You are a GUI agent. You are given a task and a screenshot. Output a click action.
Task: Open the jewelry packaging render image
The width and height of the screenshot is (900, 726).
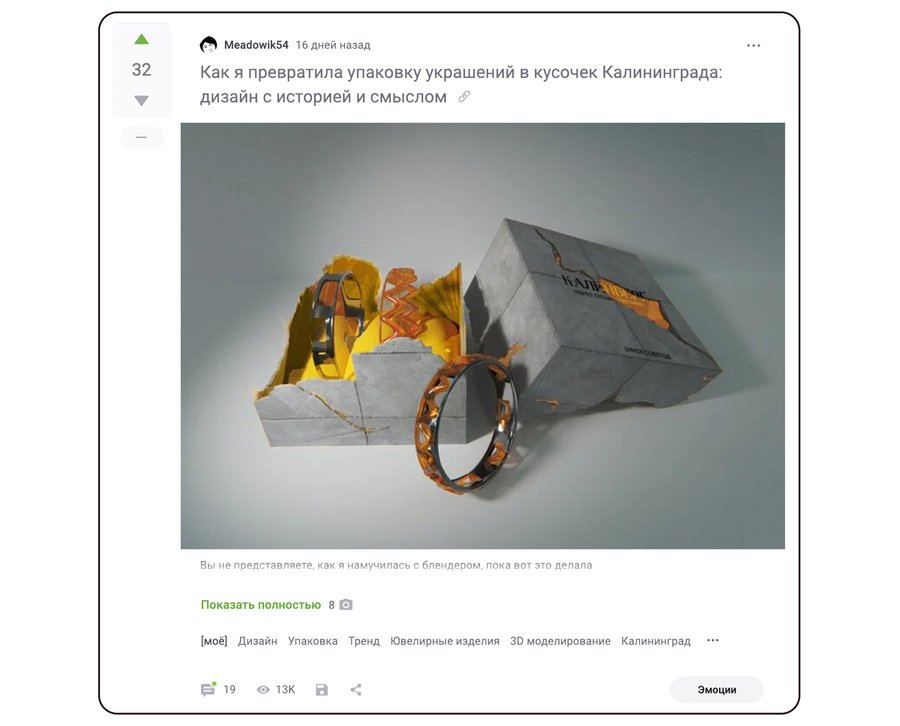pos(483,336)
